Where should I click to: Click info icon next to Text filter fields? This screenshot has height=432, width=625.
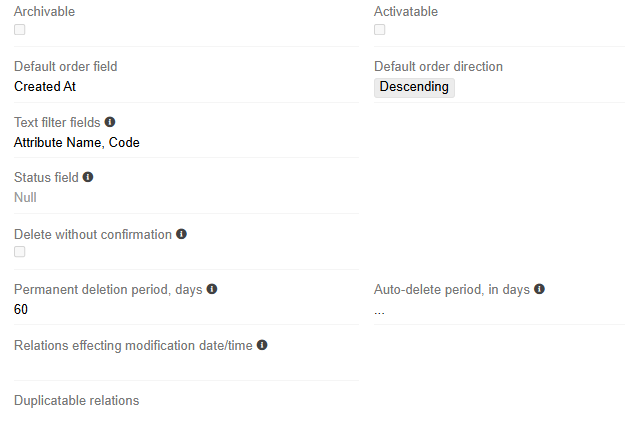tap(110, 122)
